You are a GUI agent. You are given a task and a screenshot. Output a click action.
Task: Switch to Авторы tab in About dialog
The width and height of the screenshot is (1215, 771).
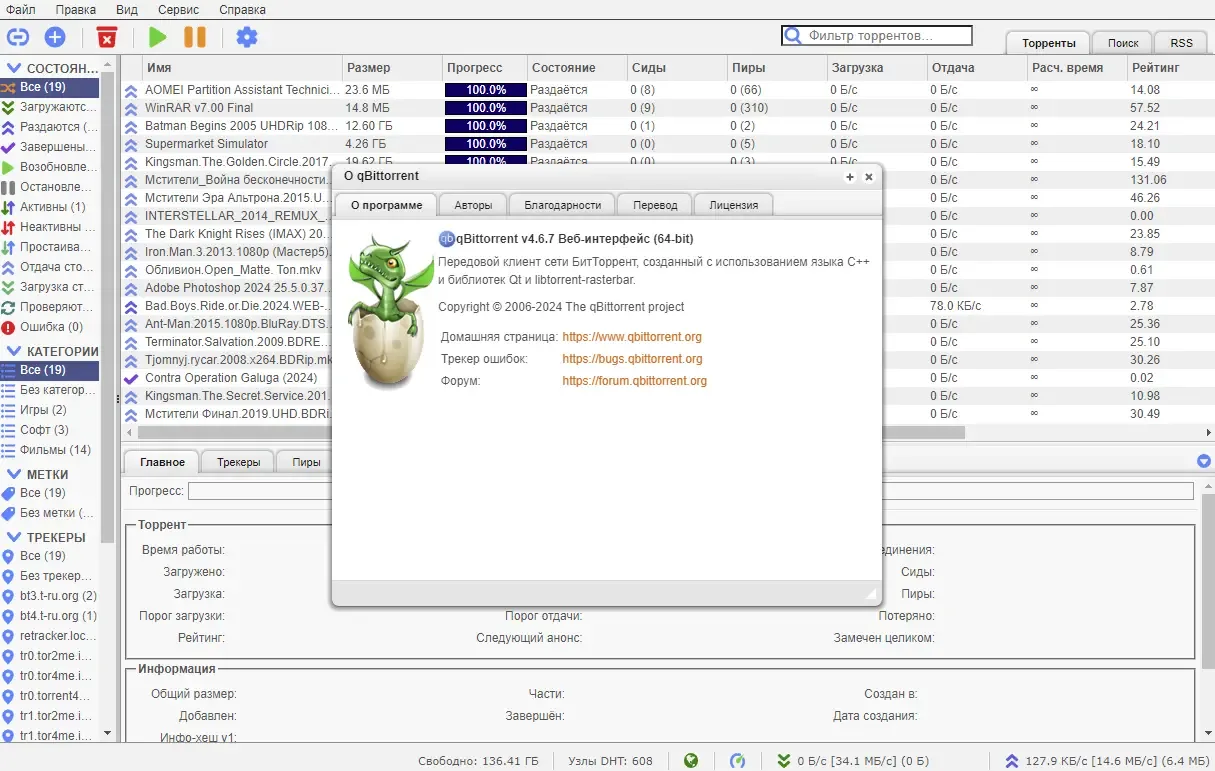[473, 205]
